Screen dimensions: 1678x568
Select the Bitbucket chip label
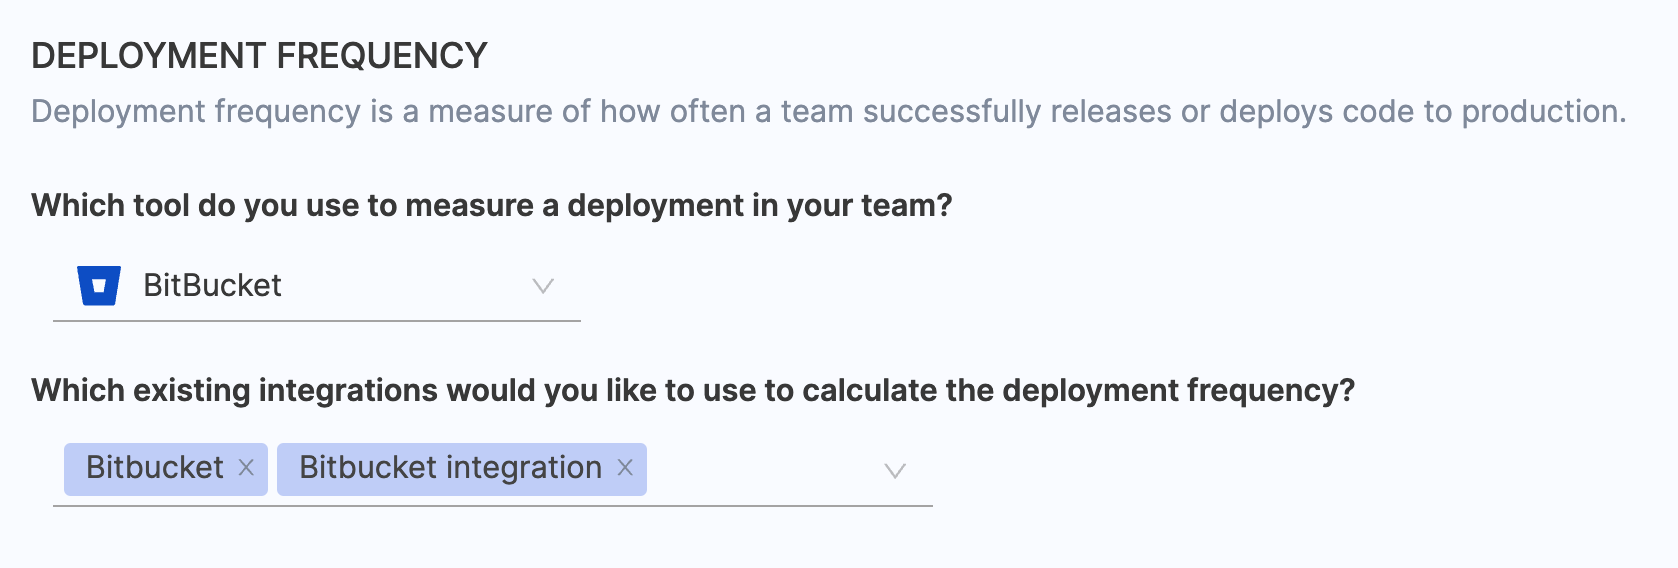pos(155,467)
